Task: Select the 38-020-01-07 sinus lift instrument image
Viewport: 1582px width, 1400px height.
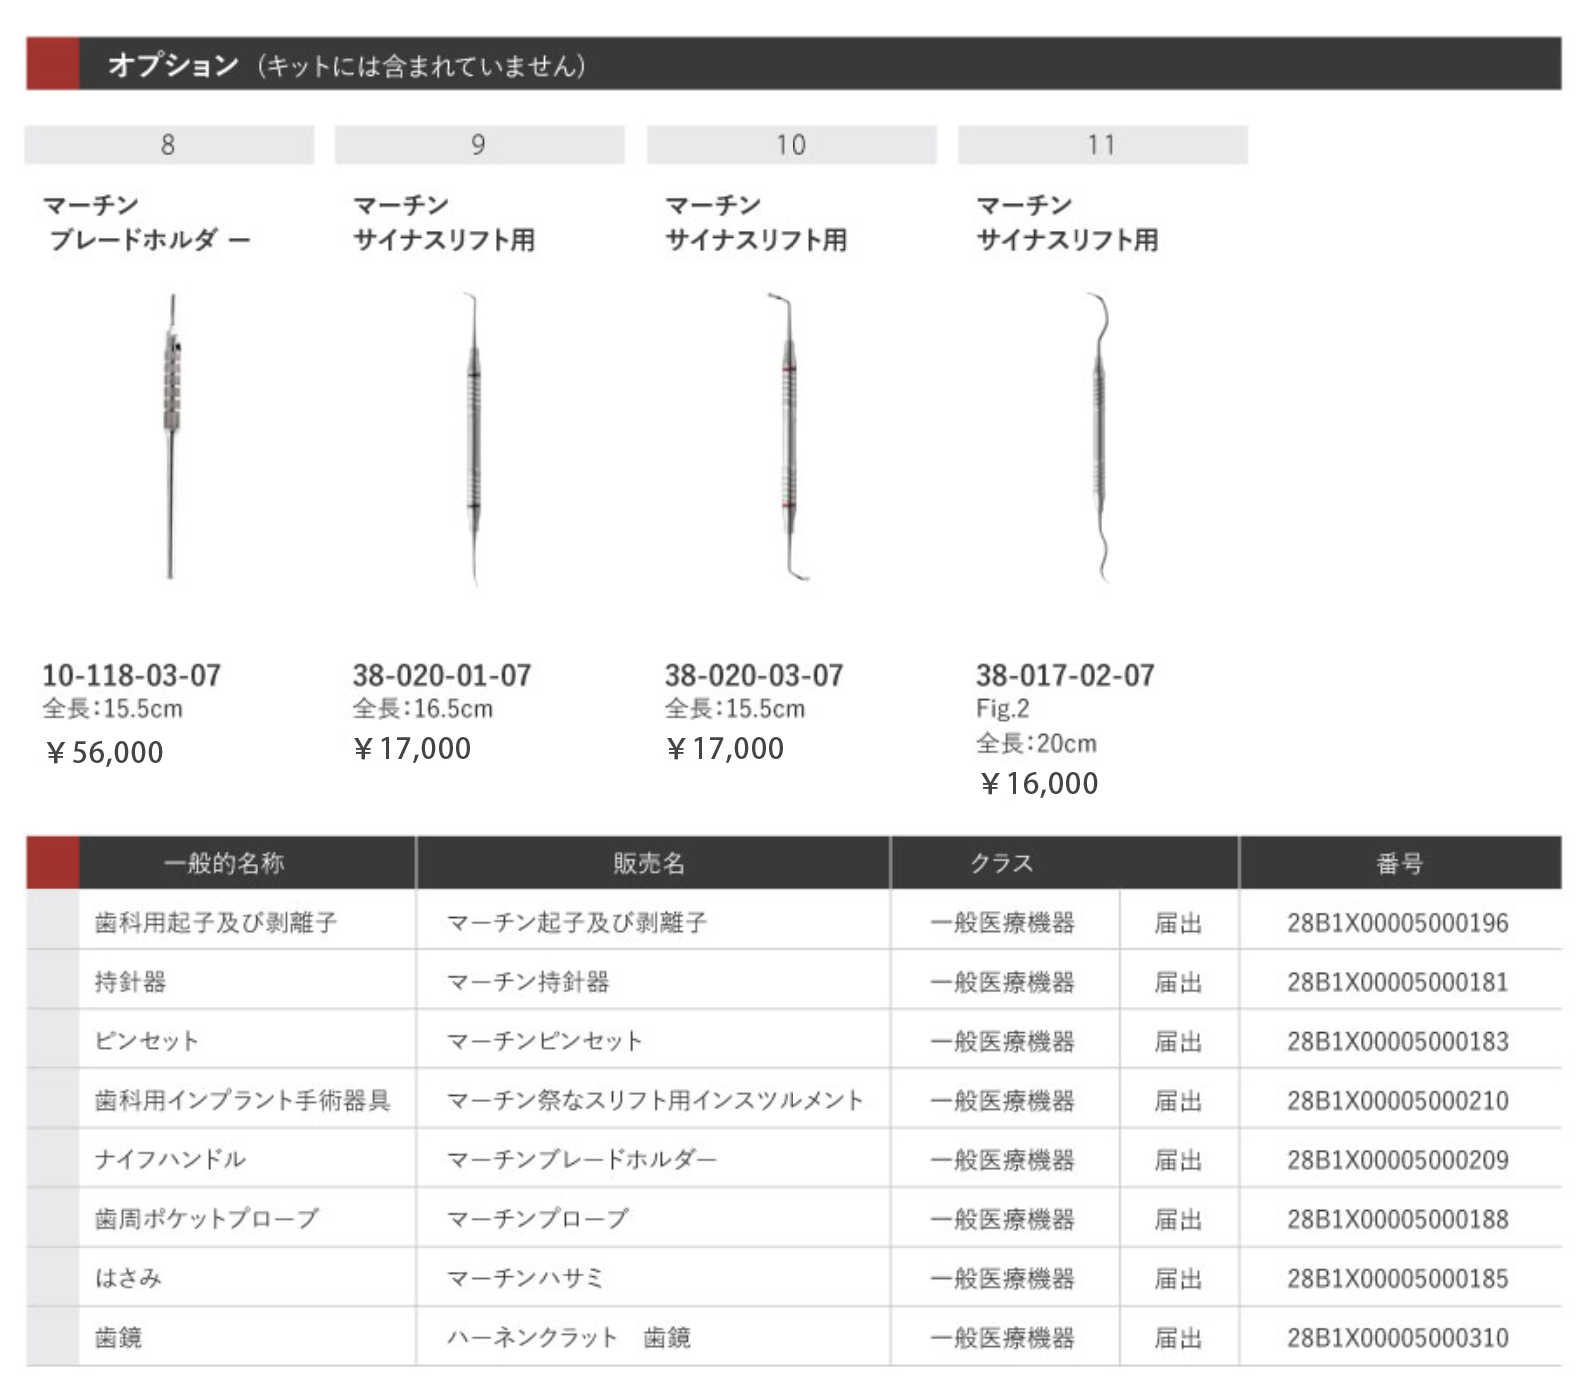Action: [473, 438]
